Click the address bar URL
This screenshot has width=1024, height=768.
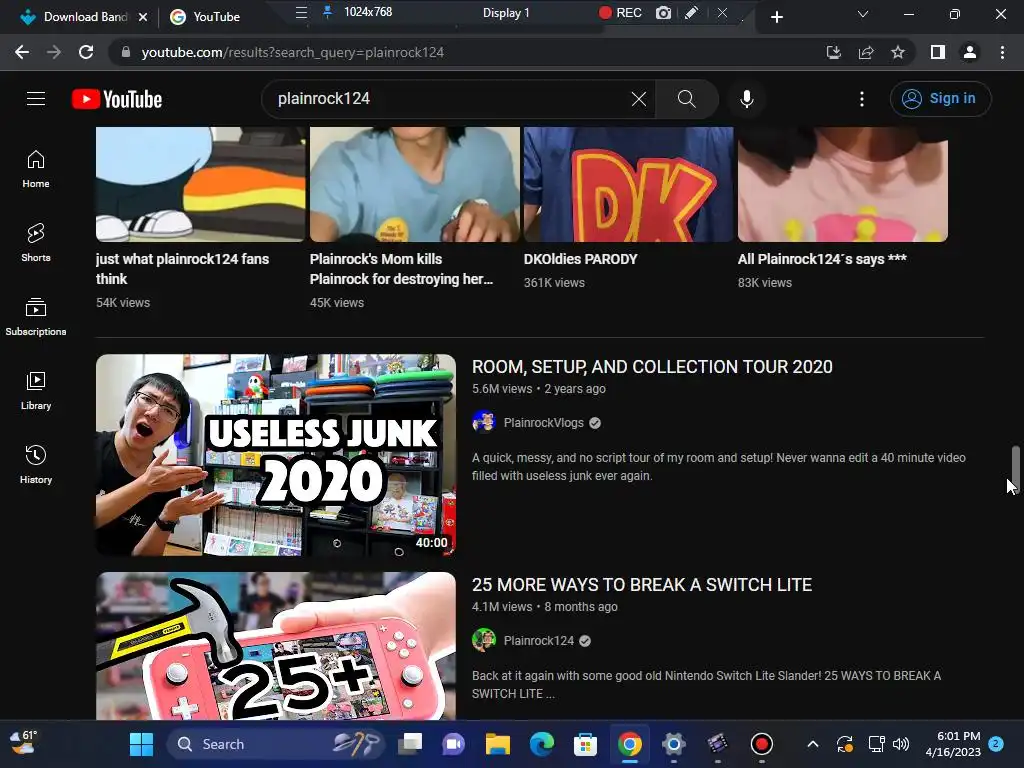pos(293,52)
